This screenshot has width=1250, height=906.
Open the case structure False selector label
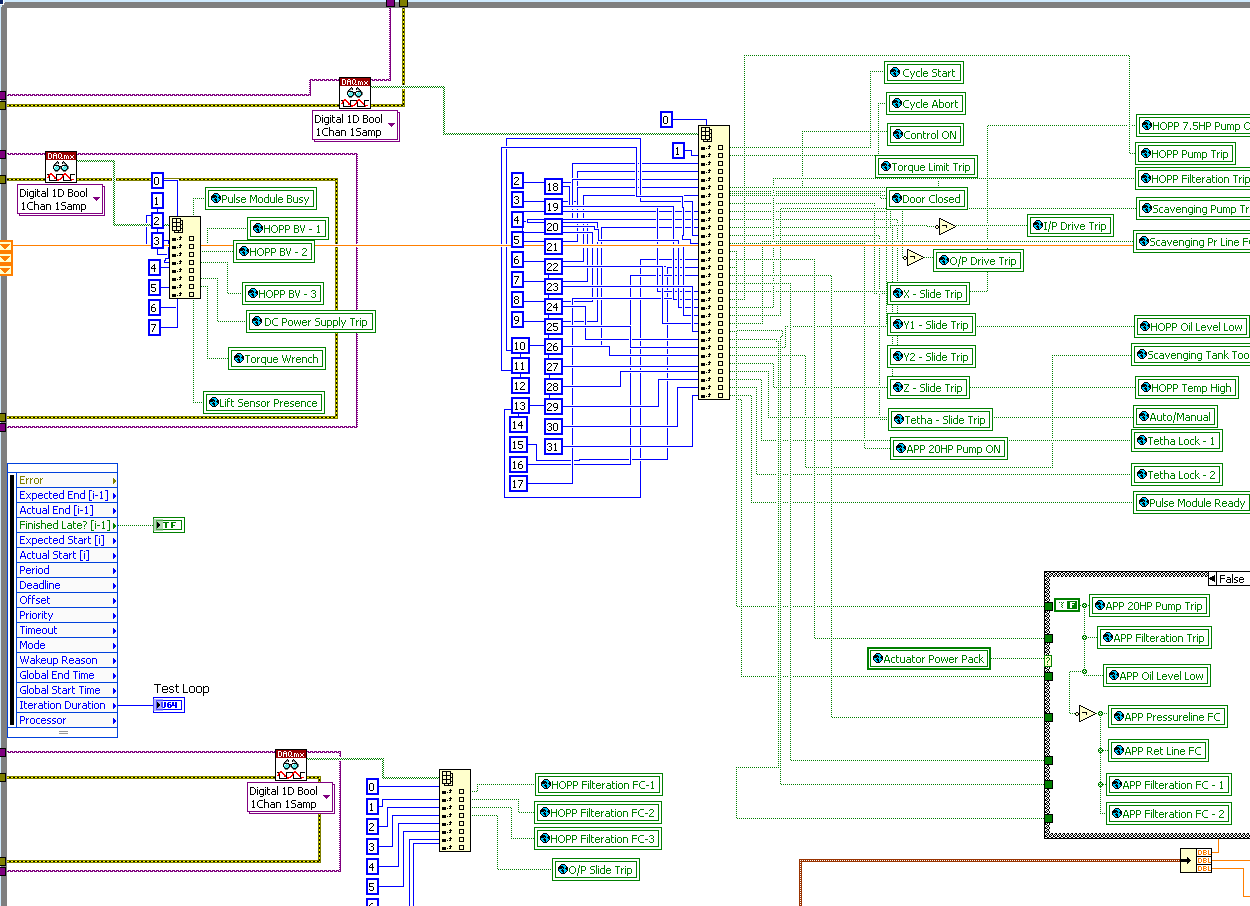click(1232, 579)
